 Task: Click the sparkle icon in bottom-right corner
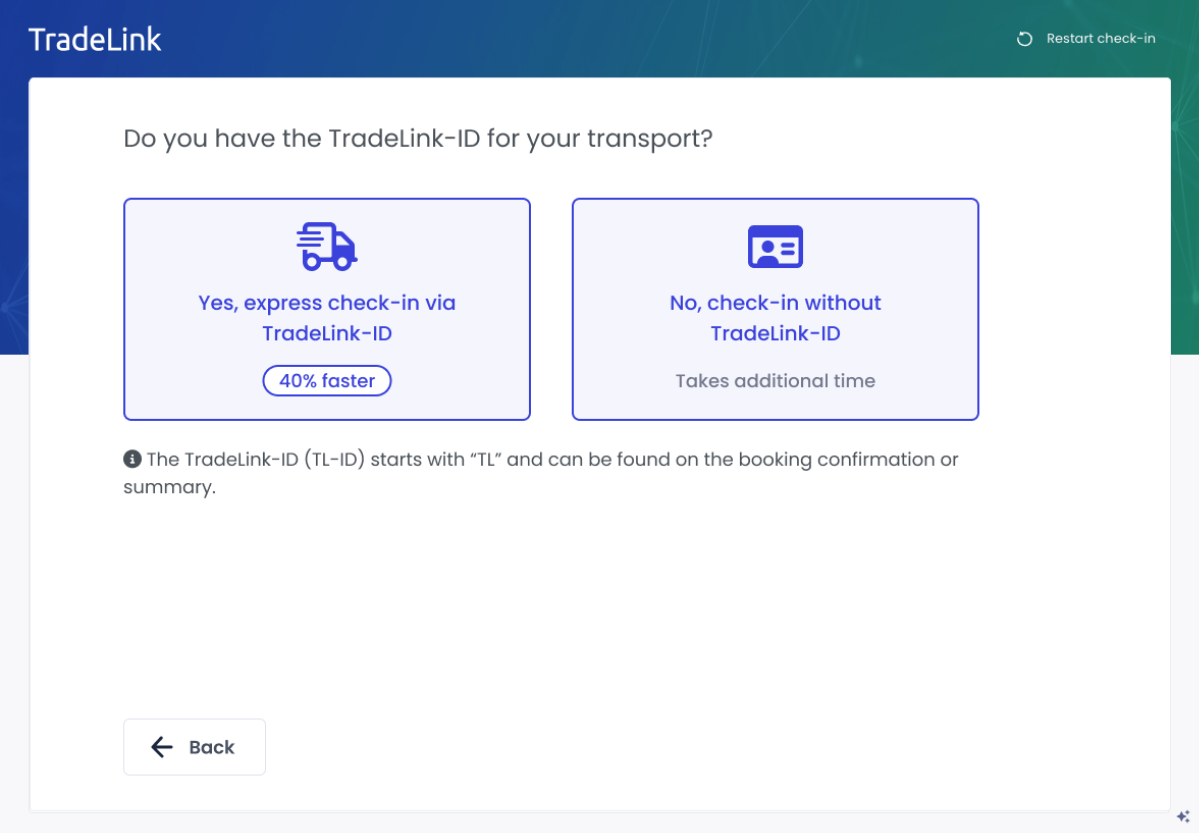[1183, 816]
